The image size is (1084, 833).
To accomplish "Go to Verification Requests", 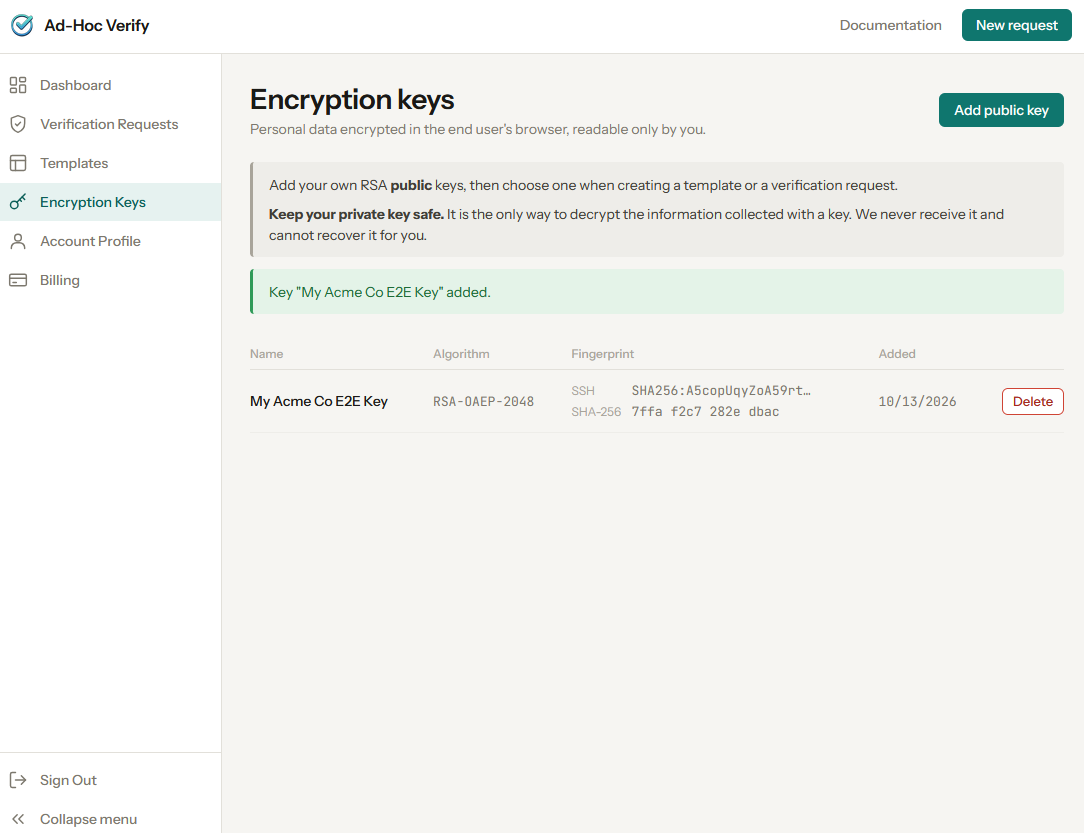I will 111,124.
